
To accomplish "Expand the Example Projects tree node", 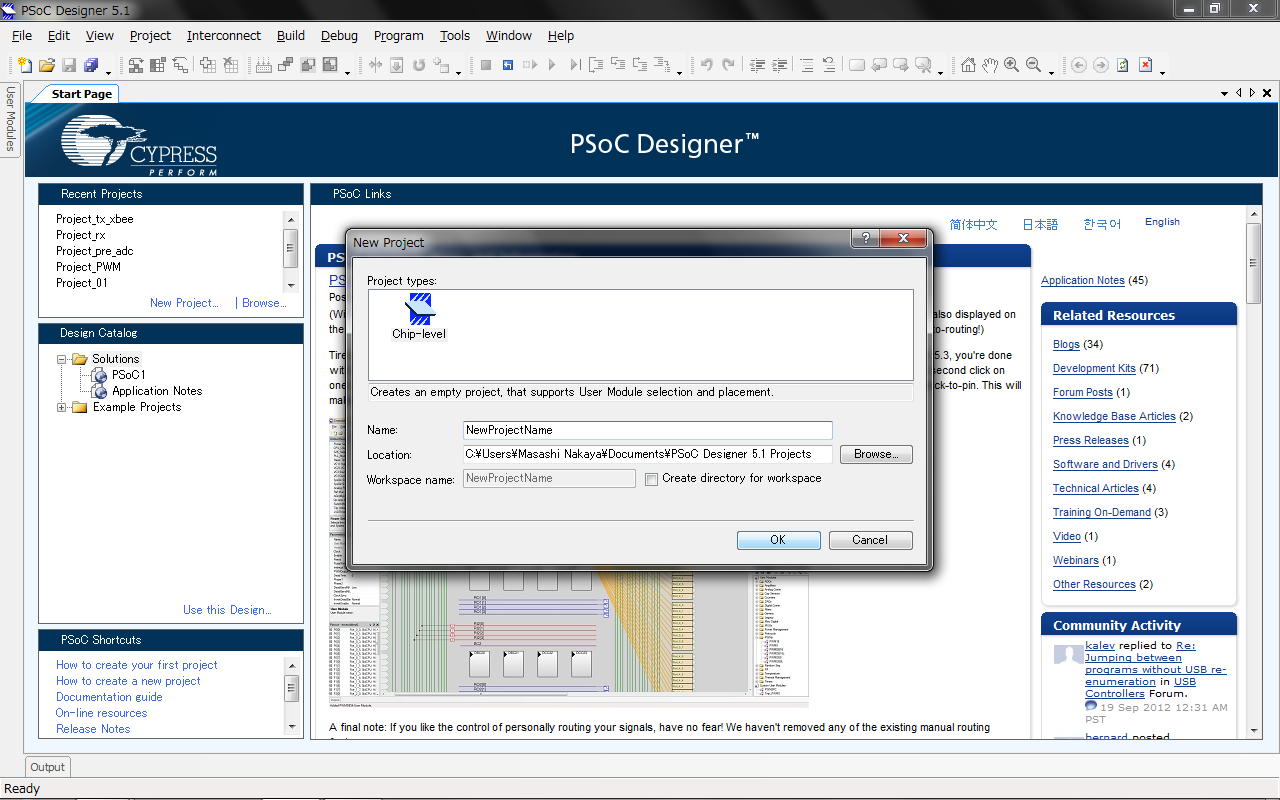I will click(62, 407).
